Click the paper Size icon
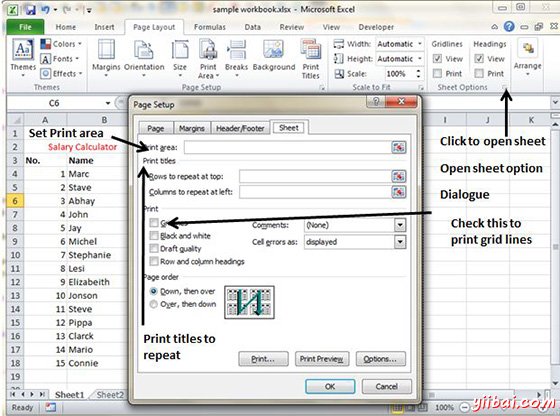This screenshot has width=560, height=416. [x=180, y=50]
